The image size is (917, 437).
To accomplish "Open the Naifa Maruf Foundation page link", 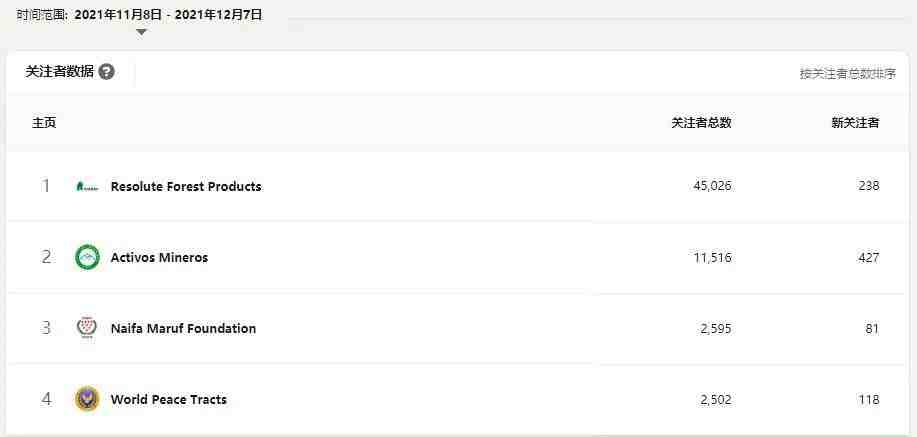I will [183, 328].
